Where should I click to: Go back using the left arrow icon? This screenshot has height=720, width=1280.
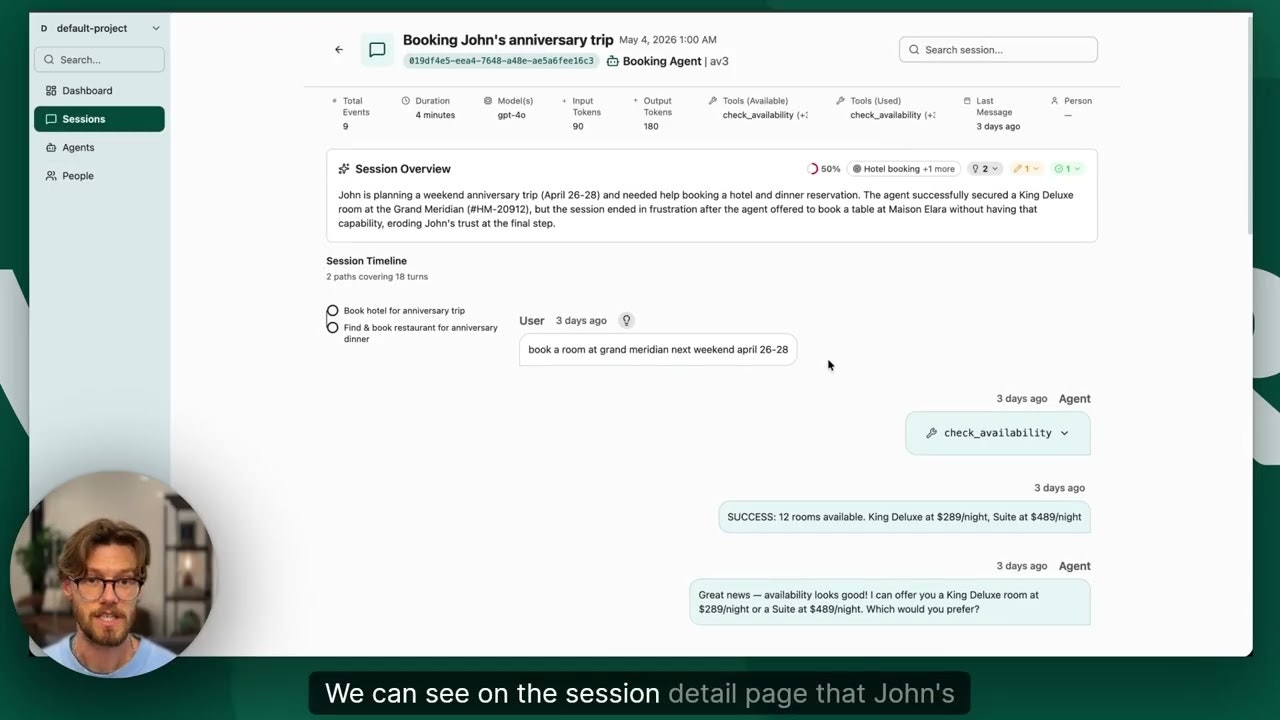click(339, 50)
